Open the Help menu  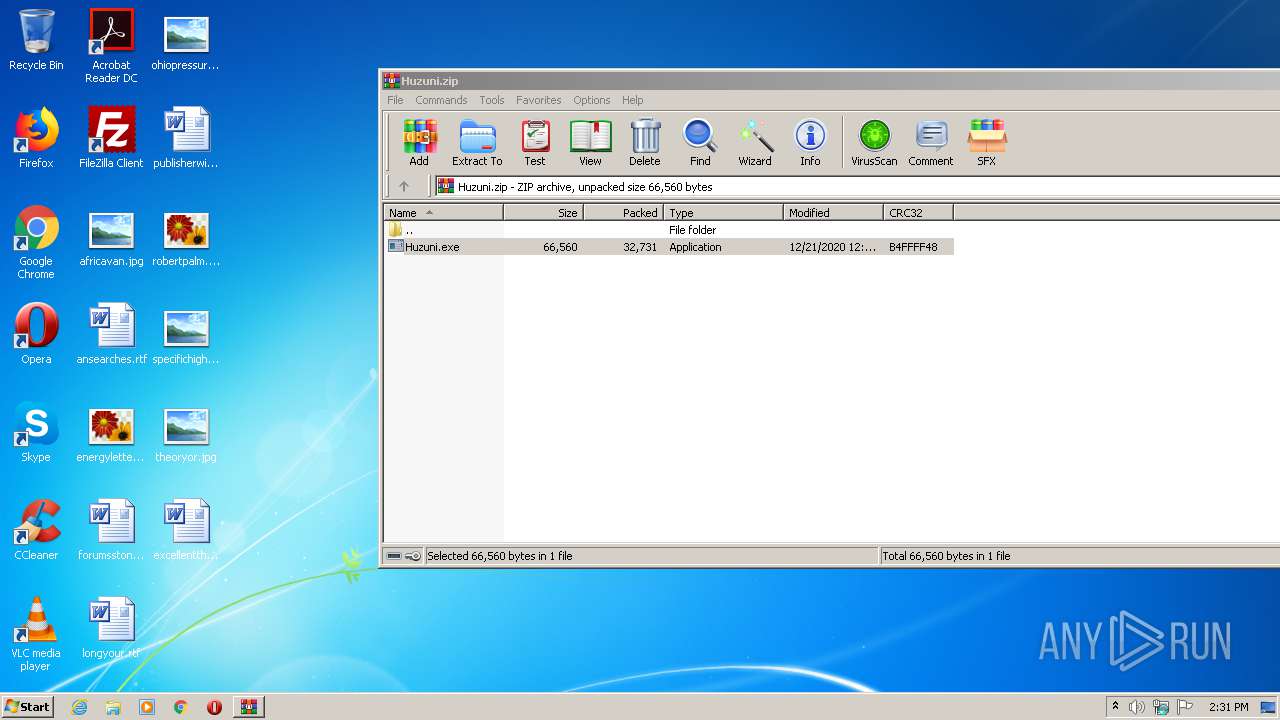coord(632,100)
